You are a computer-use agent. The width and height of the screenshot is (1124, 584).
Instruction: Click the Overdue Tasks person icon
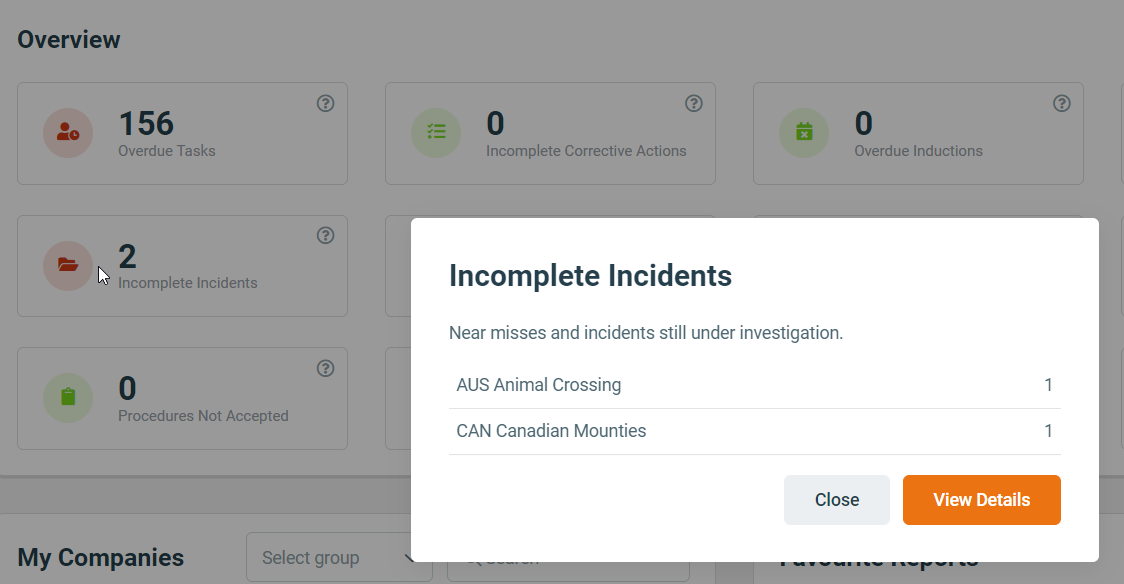pyautogui.click(x=68, y=131)
